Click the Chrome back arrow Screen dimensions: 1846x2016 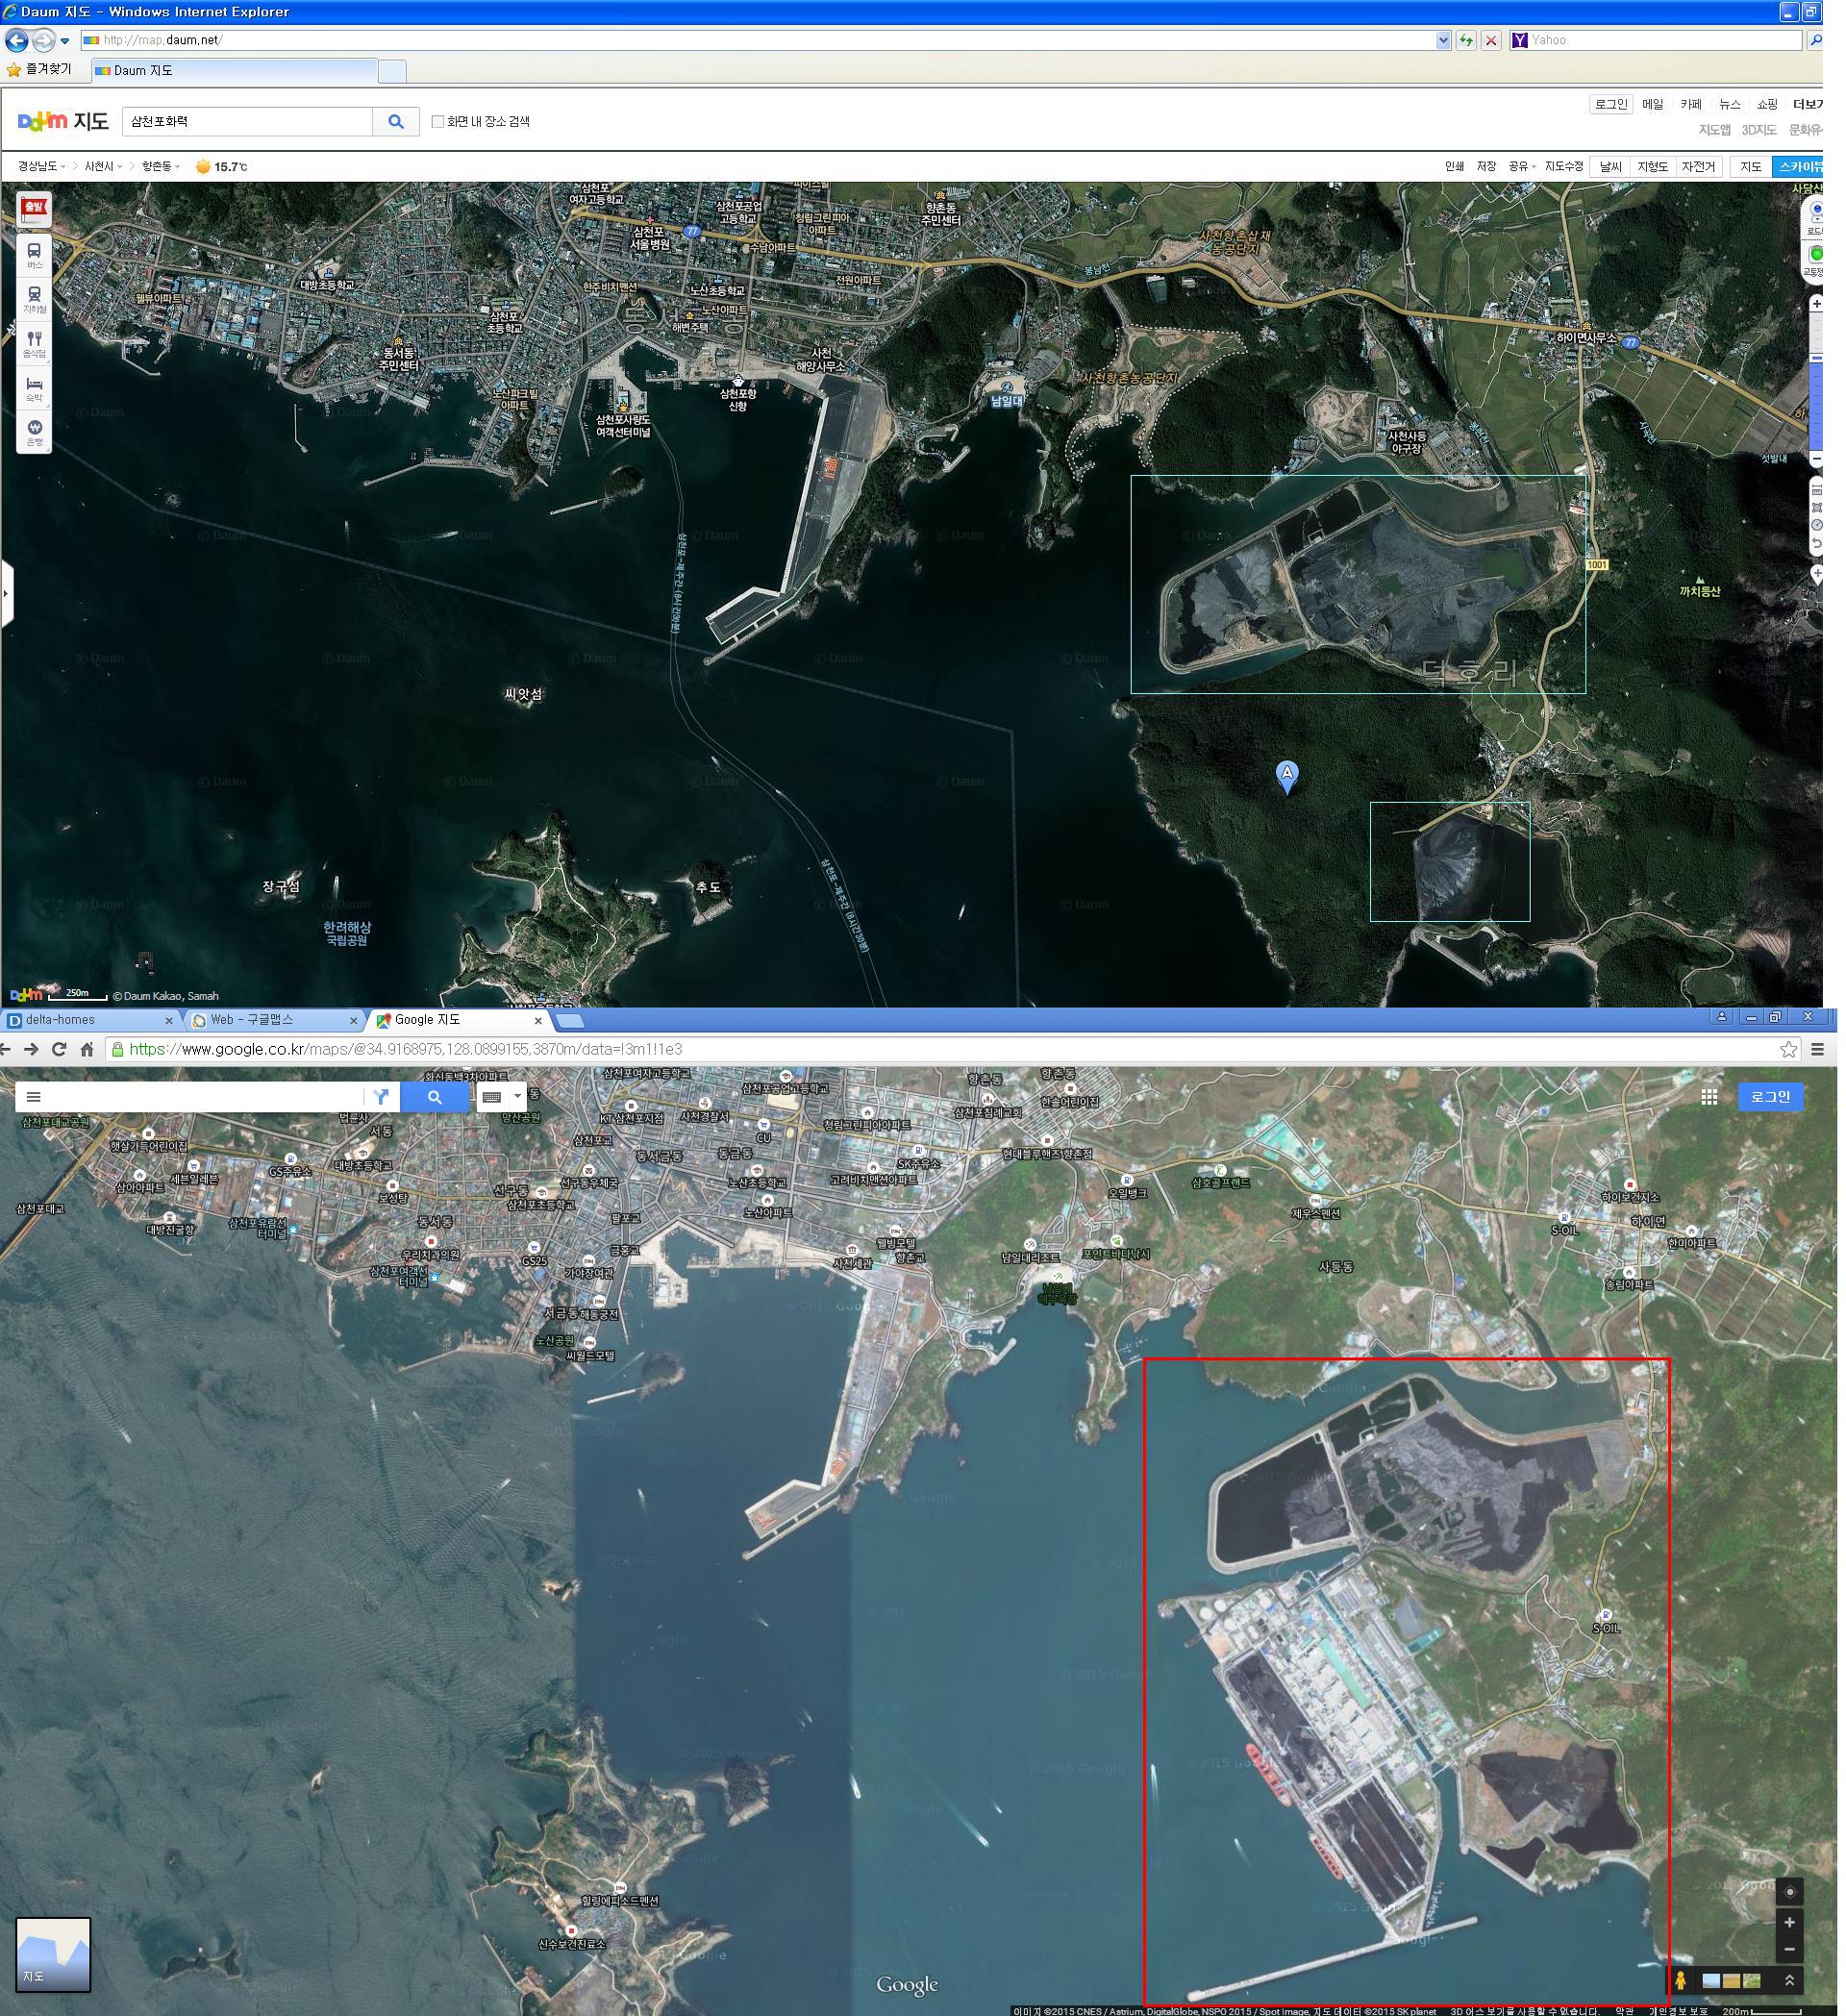(5, 1049)
